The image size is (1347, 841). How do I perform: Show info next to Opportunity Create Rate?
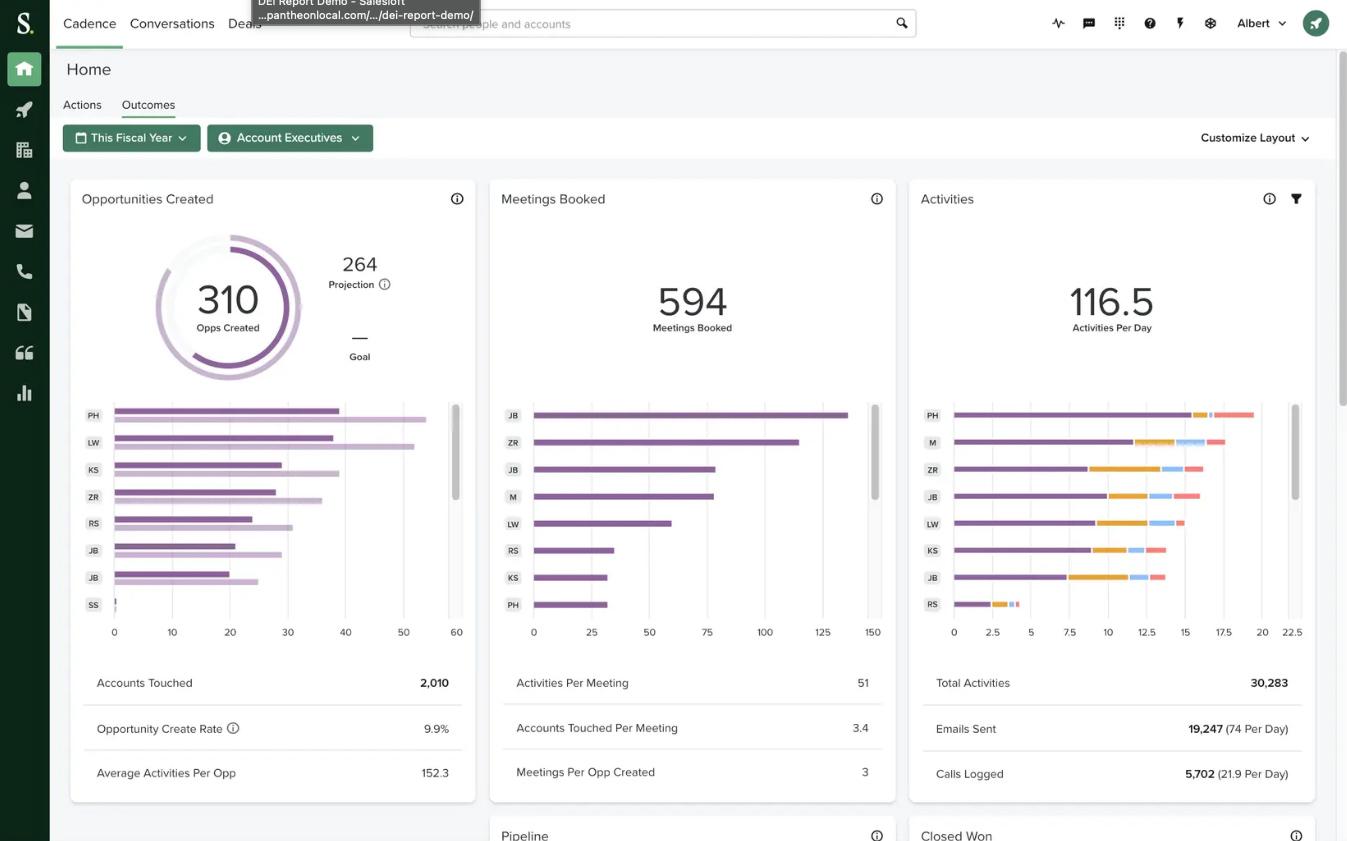[233, 728]
